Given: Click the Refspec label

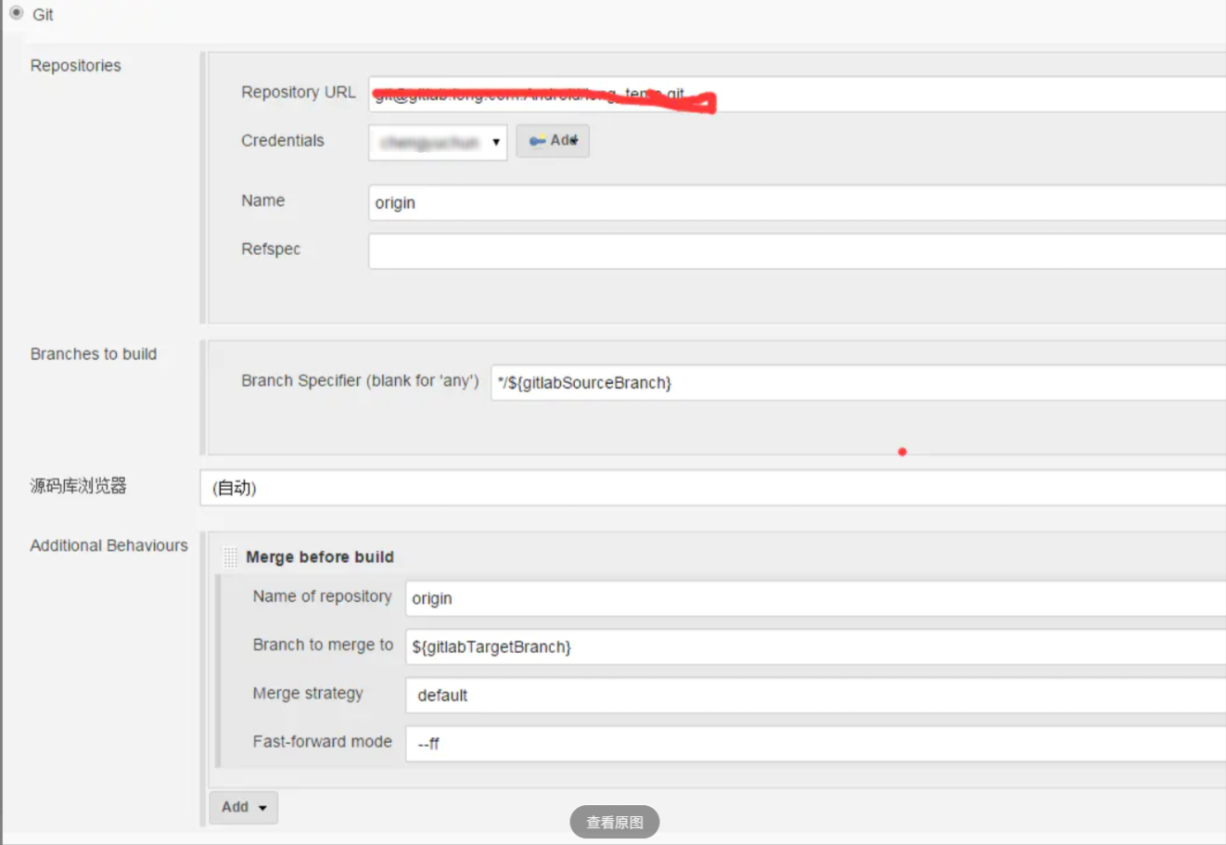Looking at the screenshot, I should point(271,249).
